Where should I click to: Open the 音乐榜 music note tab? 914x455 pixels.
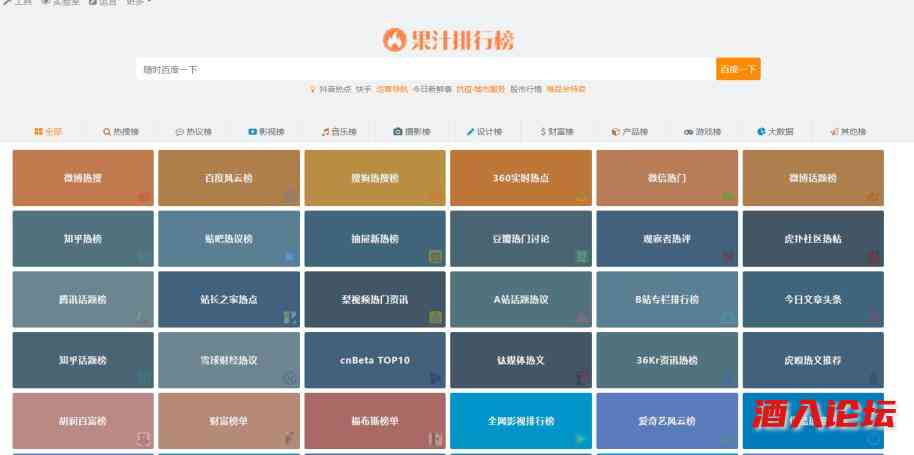click(x=338, y=131)
